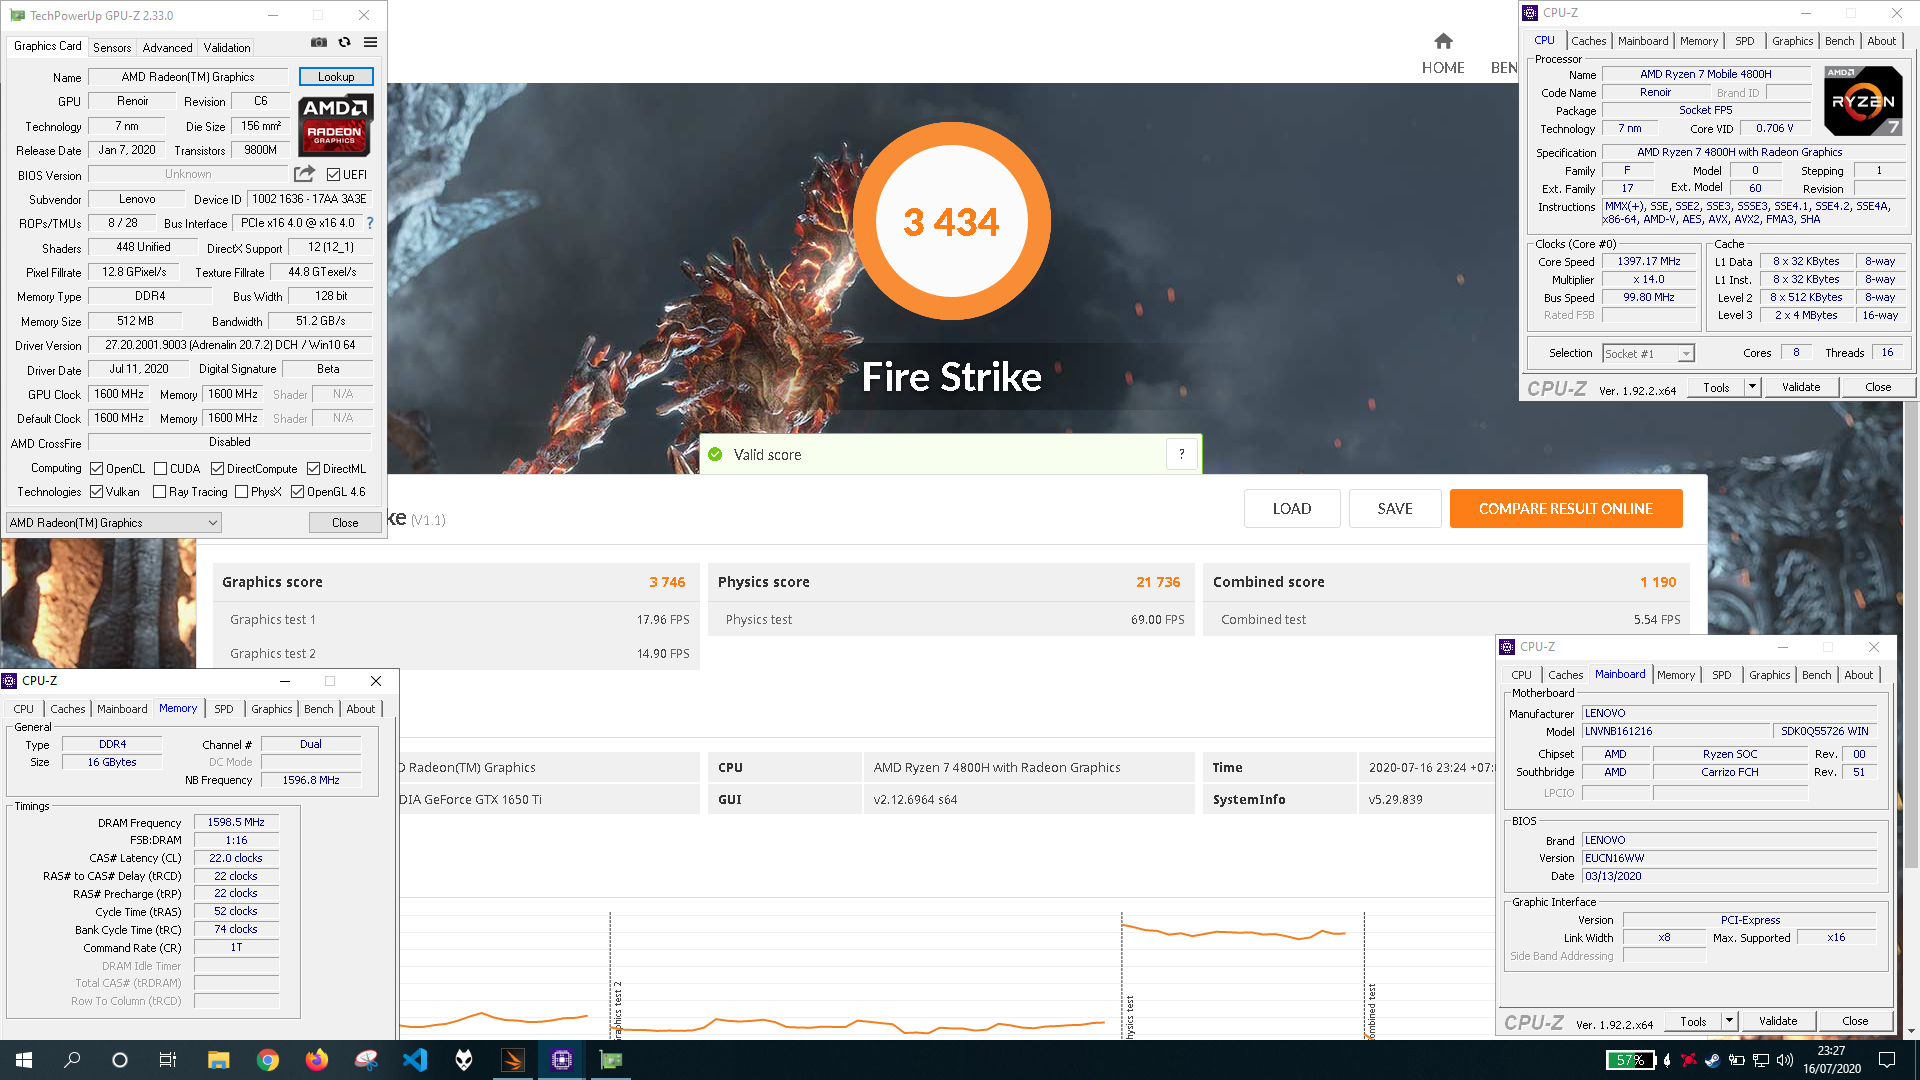This screenshot has width=1920, height=1080.
Task: Click LOAD button in 3DMark
Action: pyautogui.click(x=1291, y=509)
